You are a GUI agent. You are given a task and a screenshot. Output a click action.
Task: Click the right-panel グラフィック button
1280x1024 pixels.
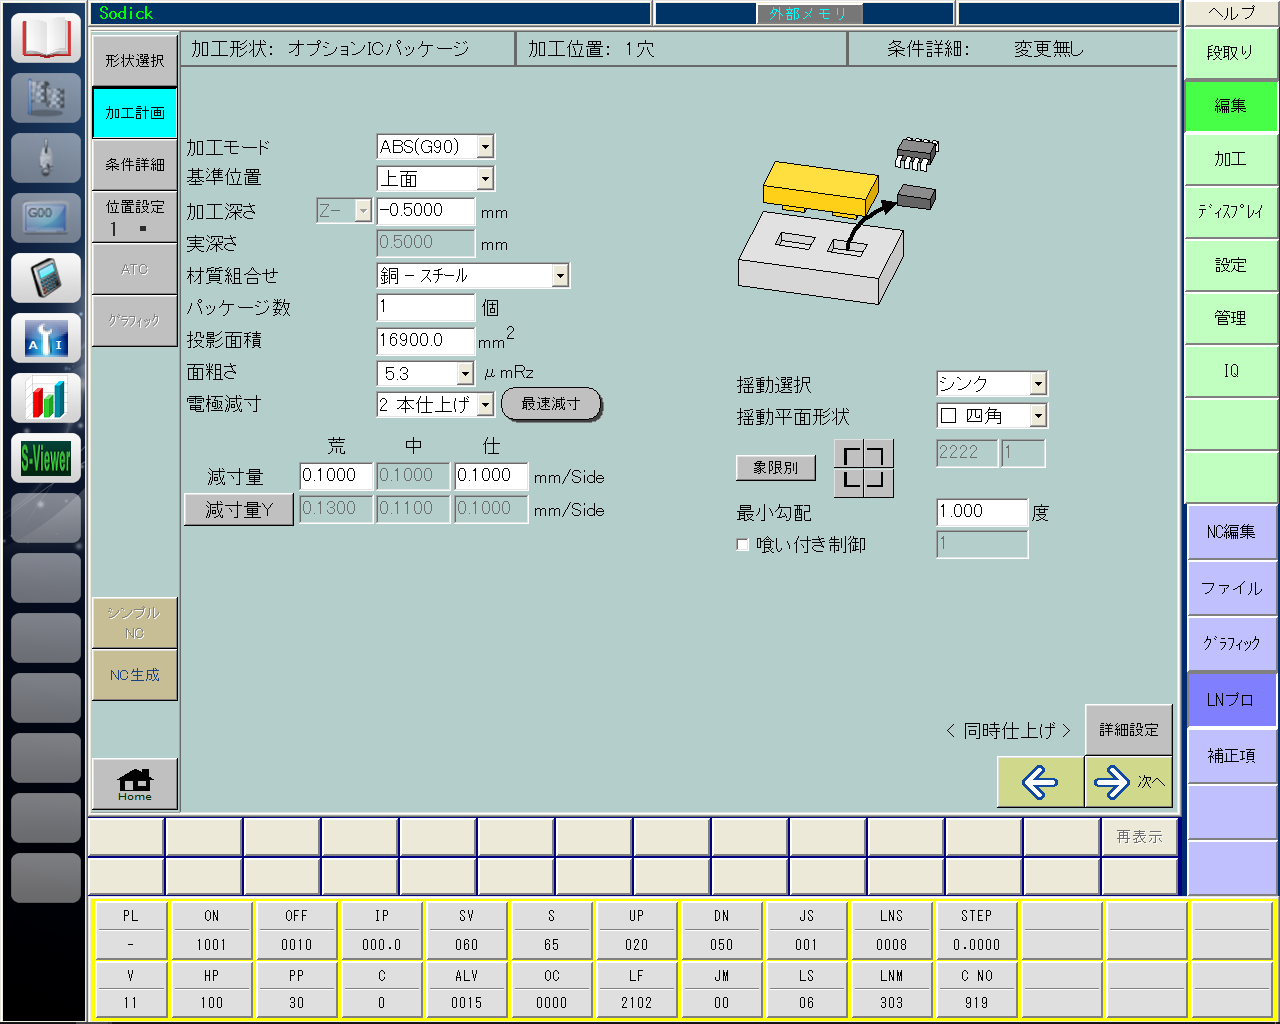(1231, 644)
